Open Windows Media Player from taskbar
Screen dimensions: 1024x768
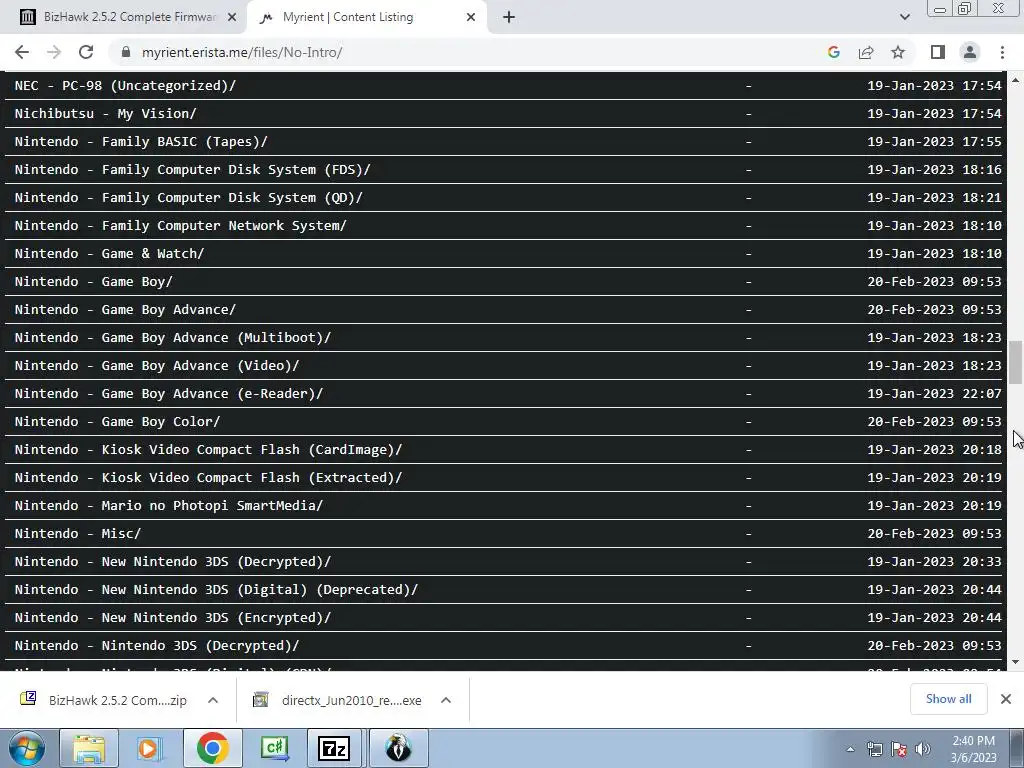coord(151,748)
